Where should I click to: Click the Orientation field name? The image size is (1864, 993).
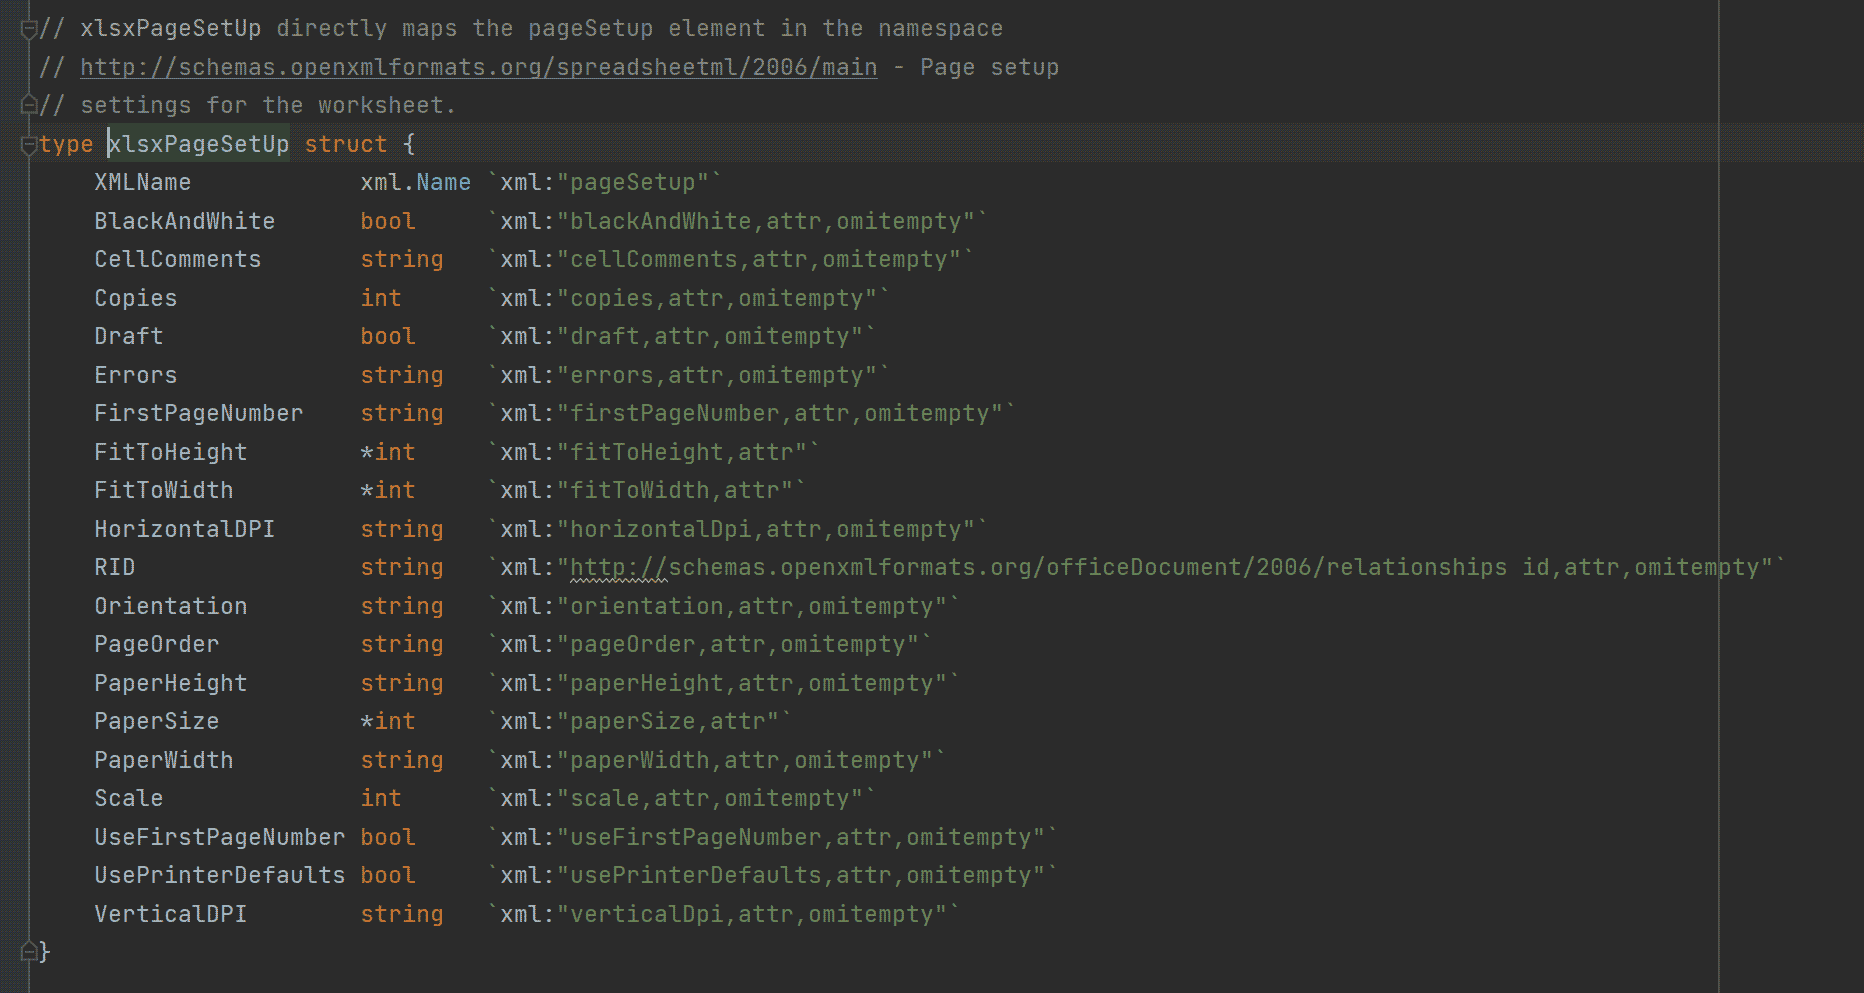click(170, 606)
